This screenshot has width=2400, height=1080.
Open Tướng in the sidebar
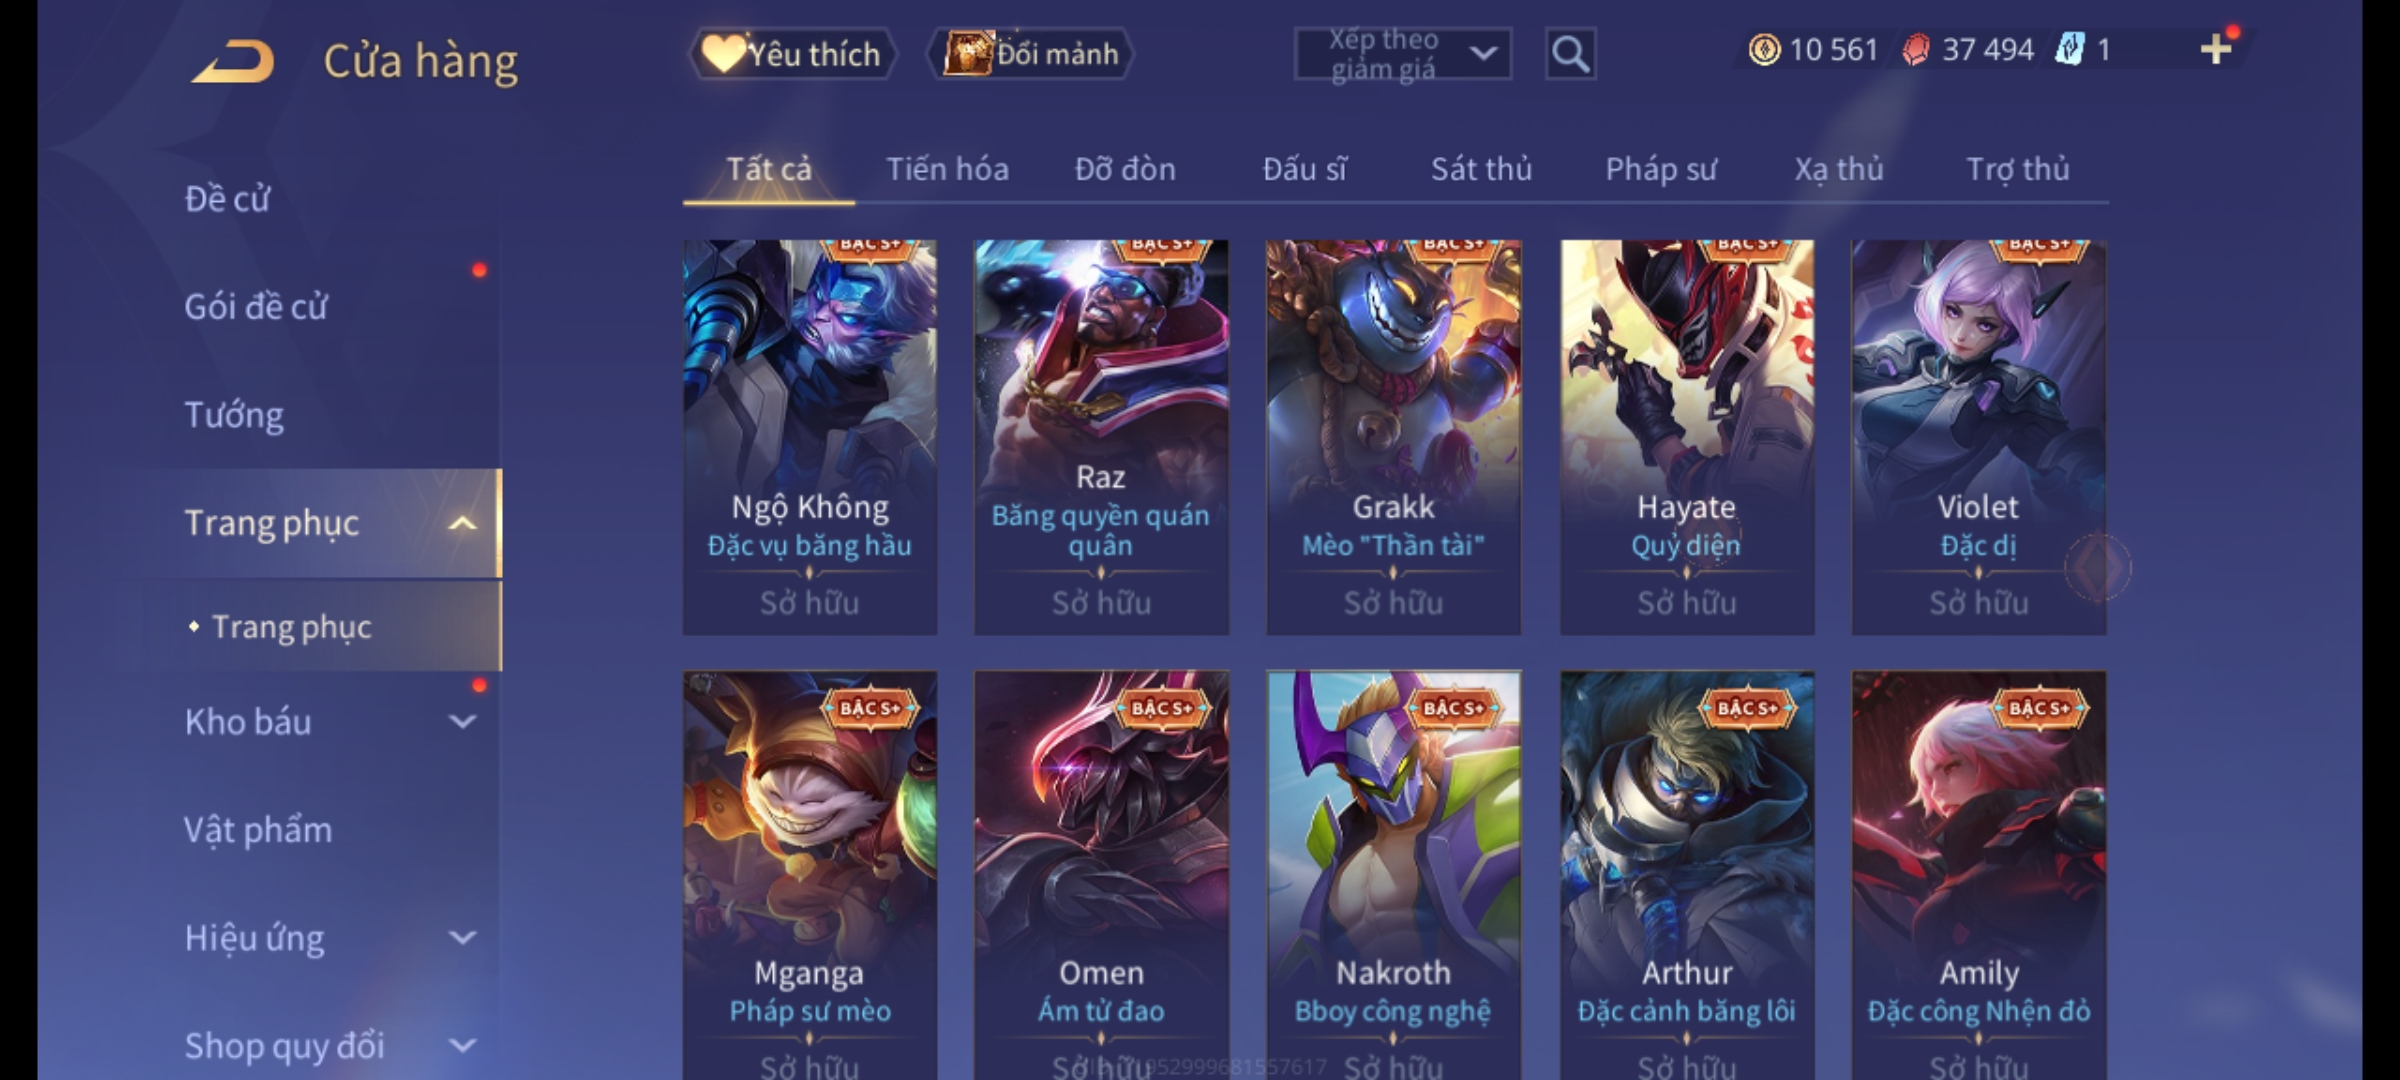pyautogui.click(x=234, y=415)
